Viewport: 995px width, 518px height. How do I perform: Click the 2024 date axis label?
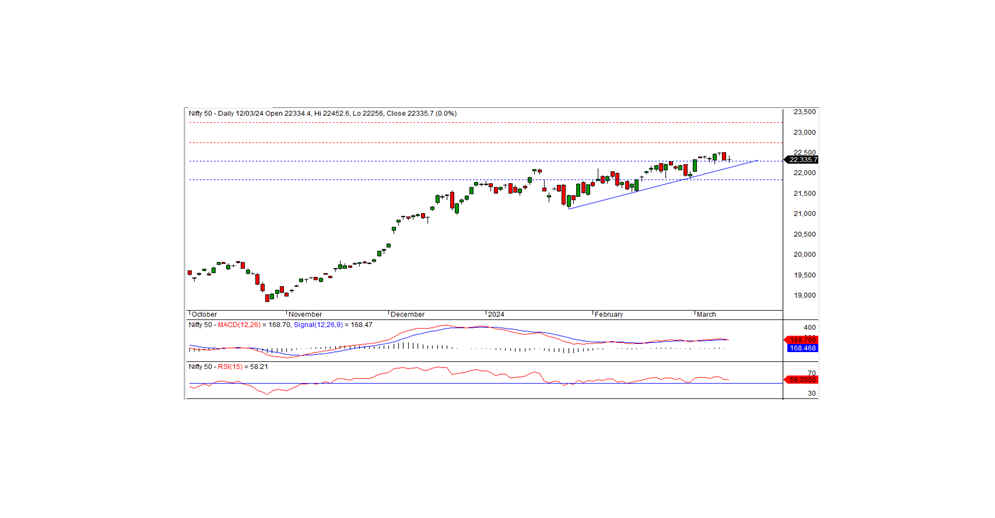[496, 314]
